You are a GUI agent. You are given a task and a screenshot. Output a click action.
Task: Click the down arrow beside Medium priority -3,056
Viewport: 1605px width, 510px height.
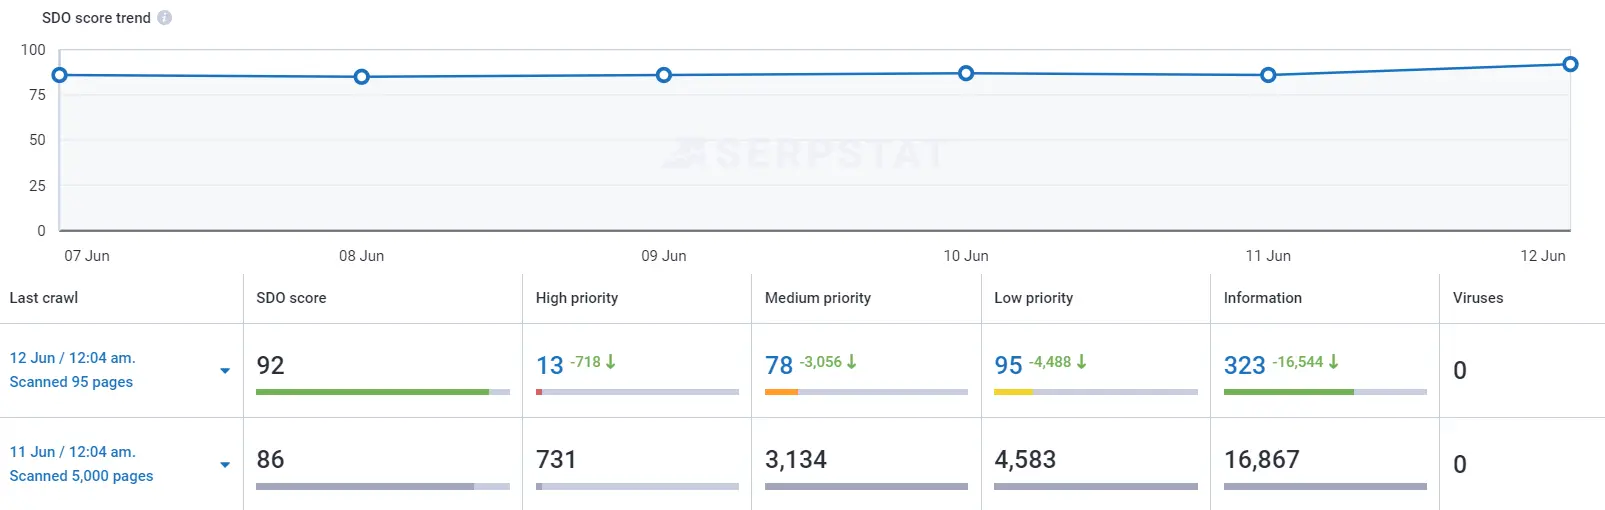point(852,362)
